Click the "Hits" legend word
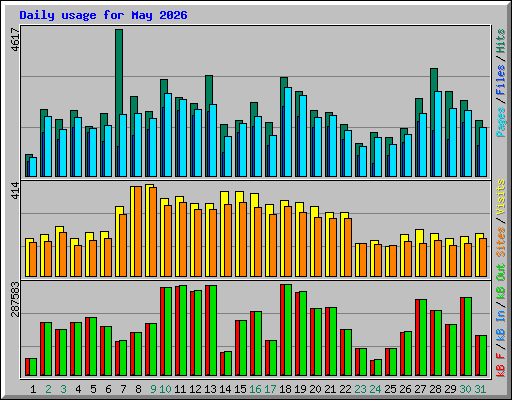This screenshot has height=400, width=512. pos(501,41)
